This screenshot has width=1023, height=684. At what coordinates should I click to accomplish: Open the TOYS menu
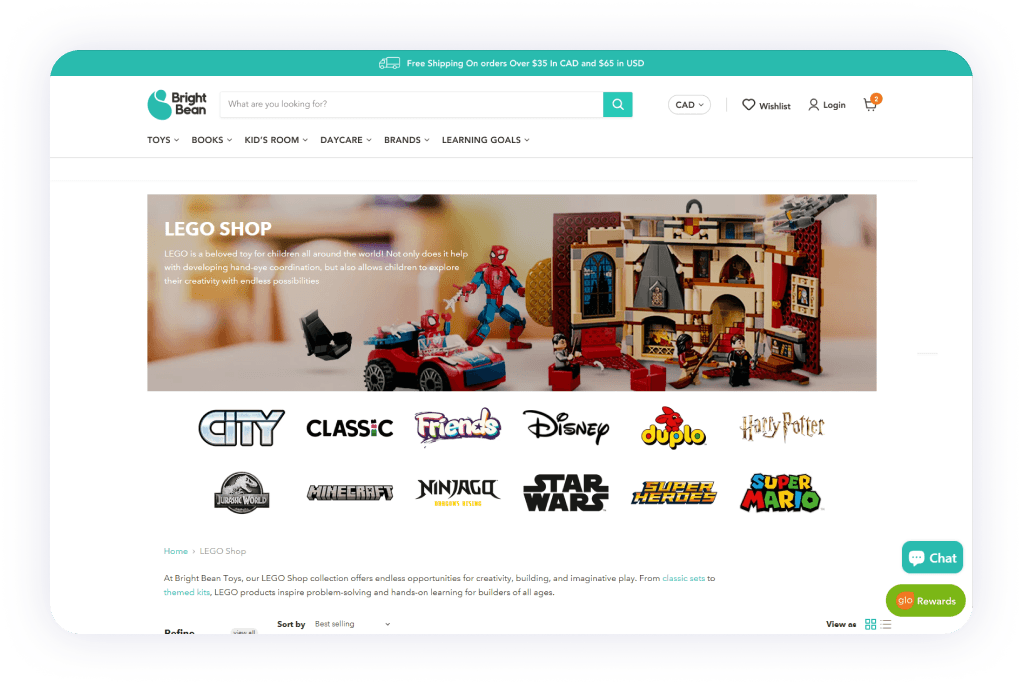162,140
